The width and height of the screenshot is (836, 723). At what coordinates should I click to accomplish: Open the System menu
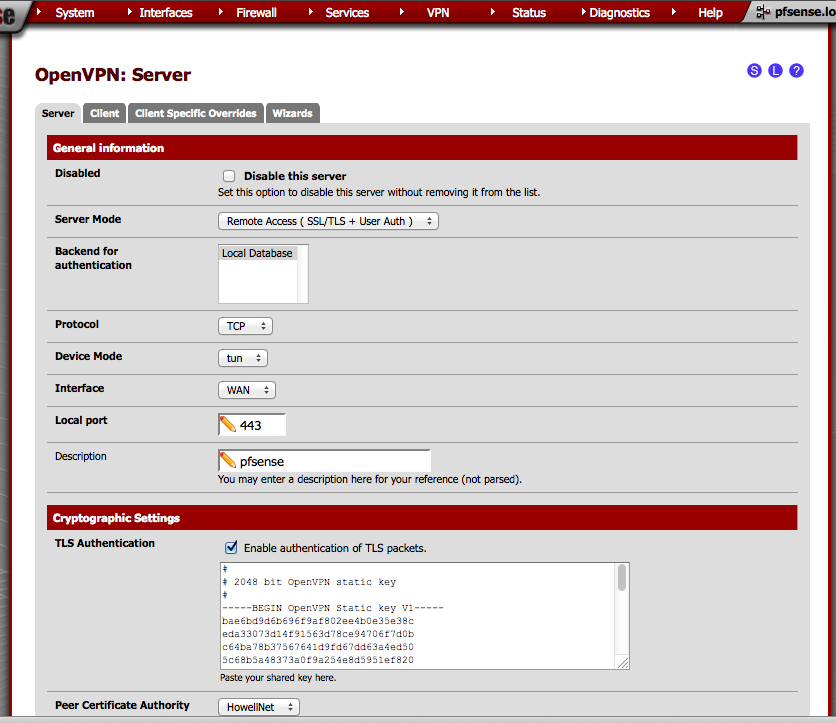tap(75, 12)
